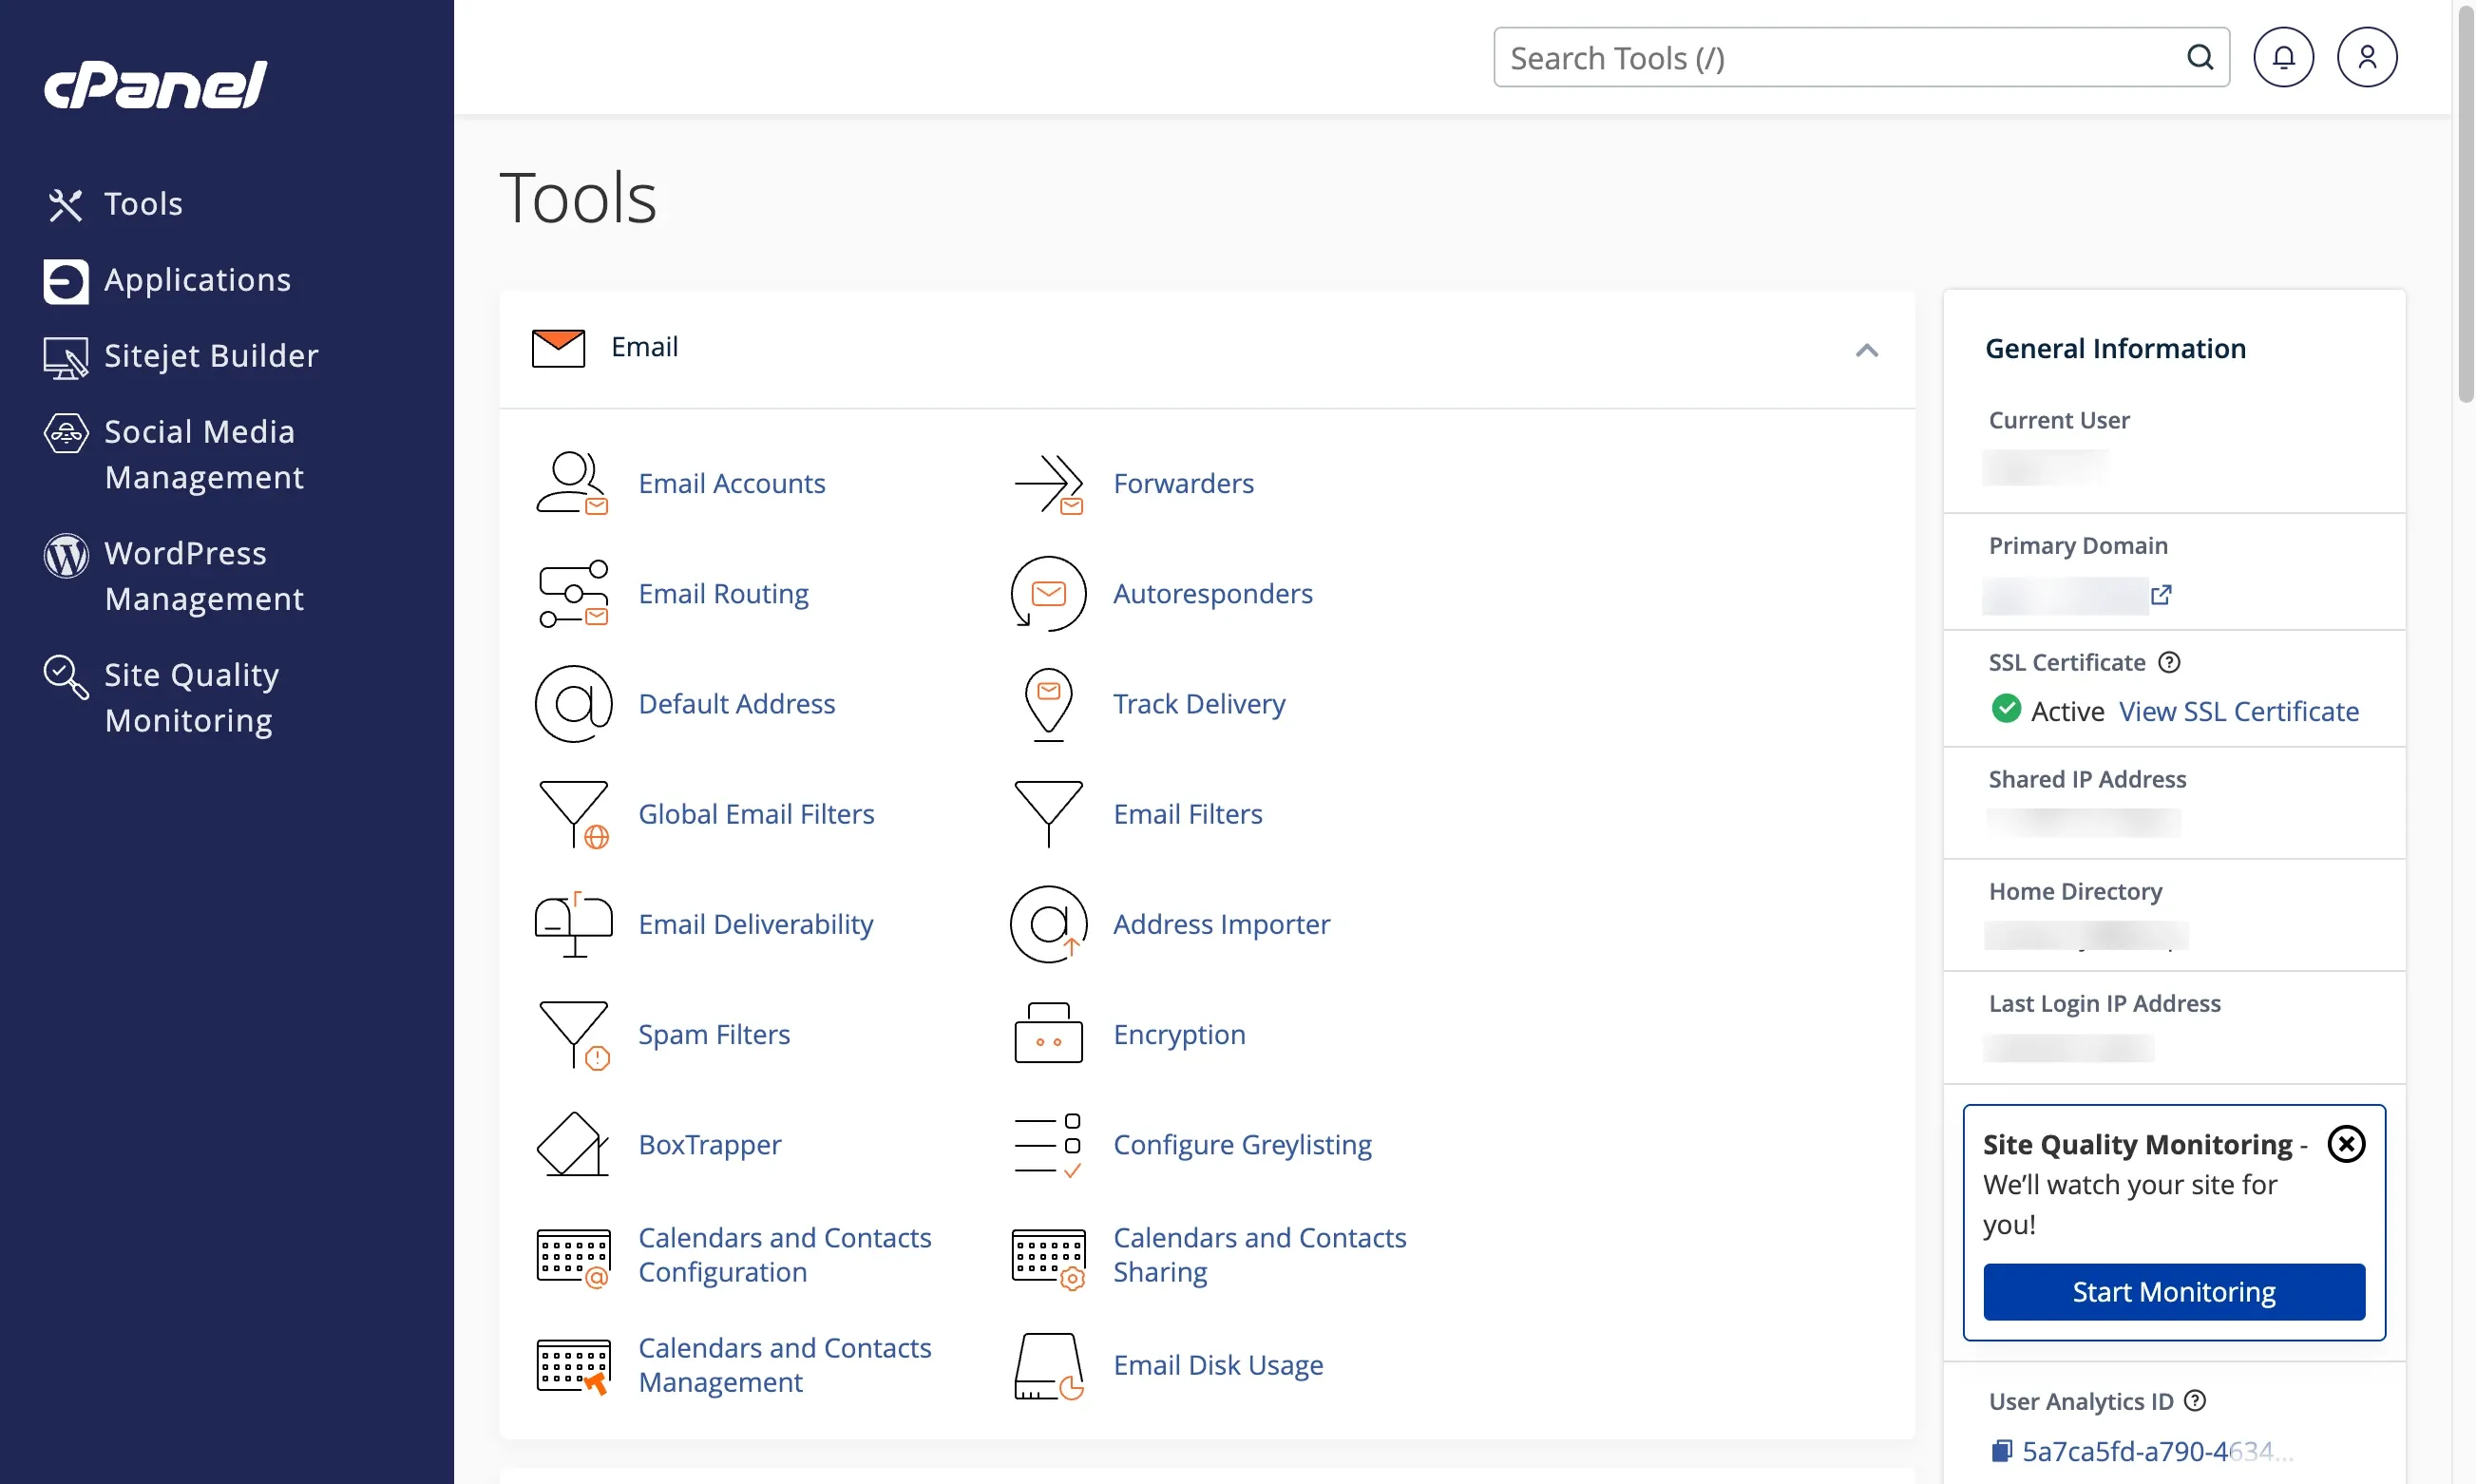The width and height of the screenshot is (2476, 1484).
Task: Click the cPanel logo
Action: (x=155, y=84)
